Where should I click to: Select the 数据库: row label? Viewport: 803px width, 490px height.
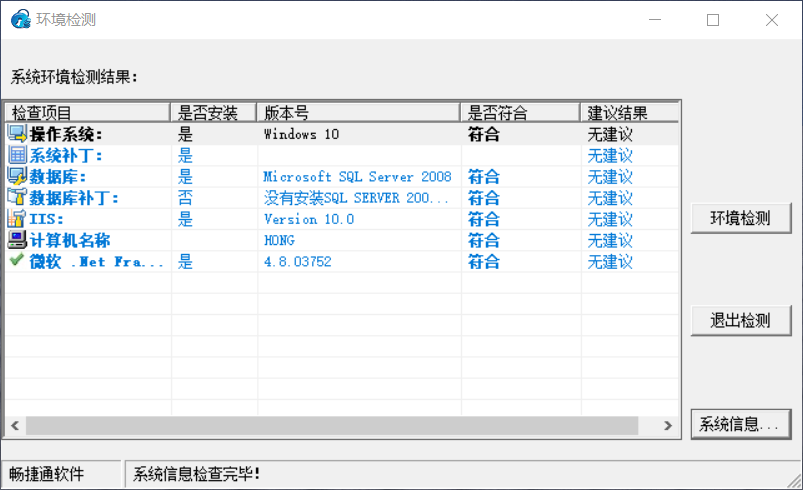click(x=57, y=177)
